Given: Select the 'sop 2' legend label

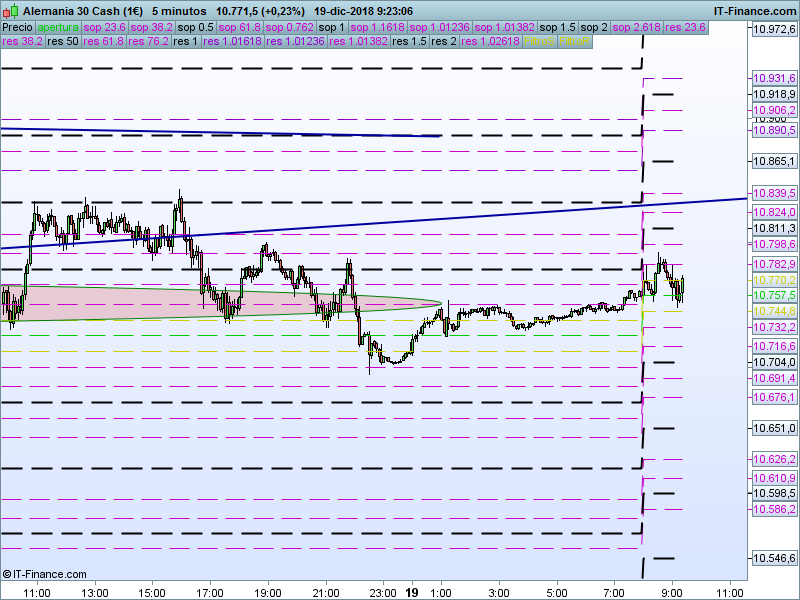Looking at the screenshot, I should point(594,28).
